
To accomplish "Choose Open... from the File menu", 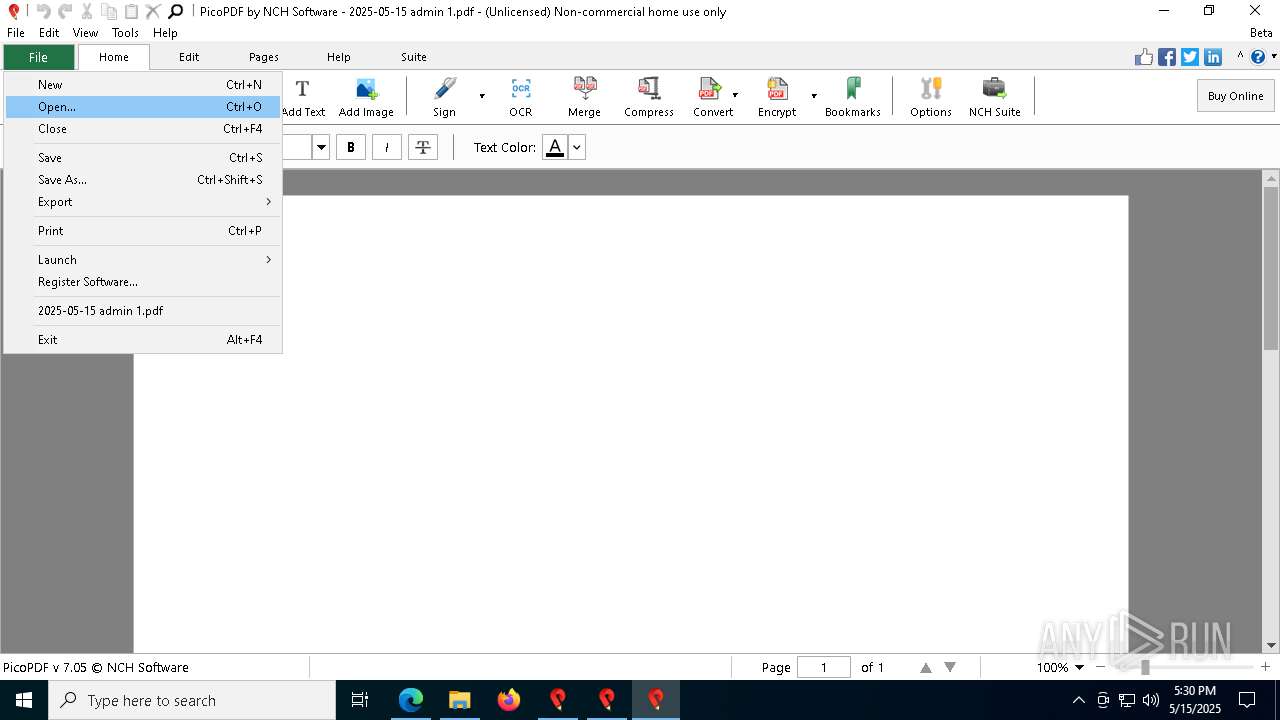I will point(143,107).
